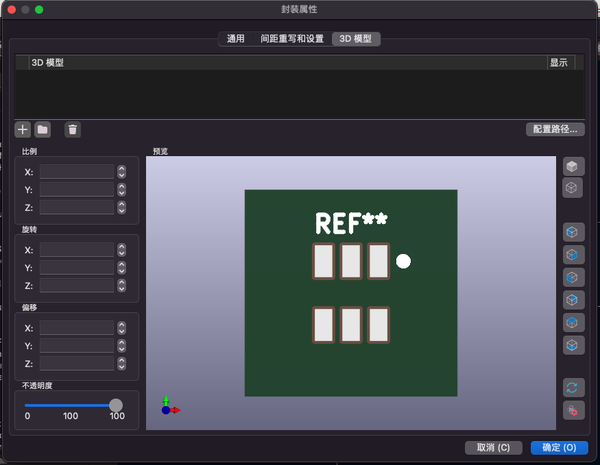The image size is (600, 465).
Task: Click the 偏移 X spin stepper
Action: [122, 328]
